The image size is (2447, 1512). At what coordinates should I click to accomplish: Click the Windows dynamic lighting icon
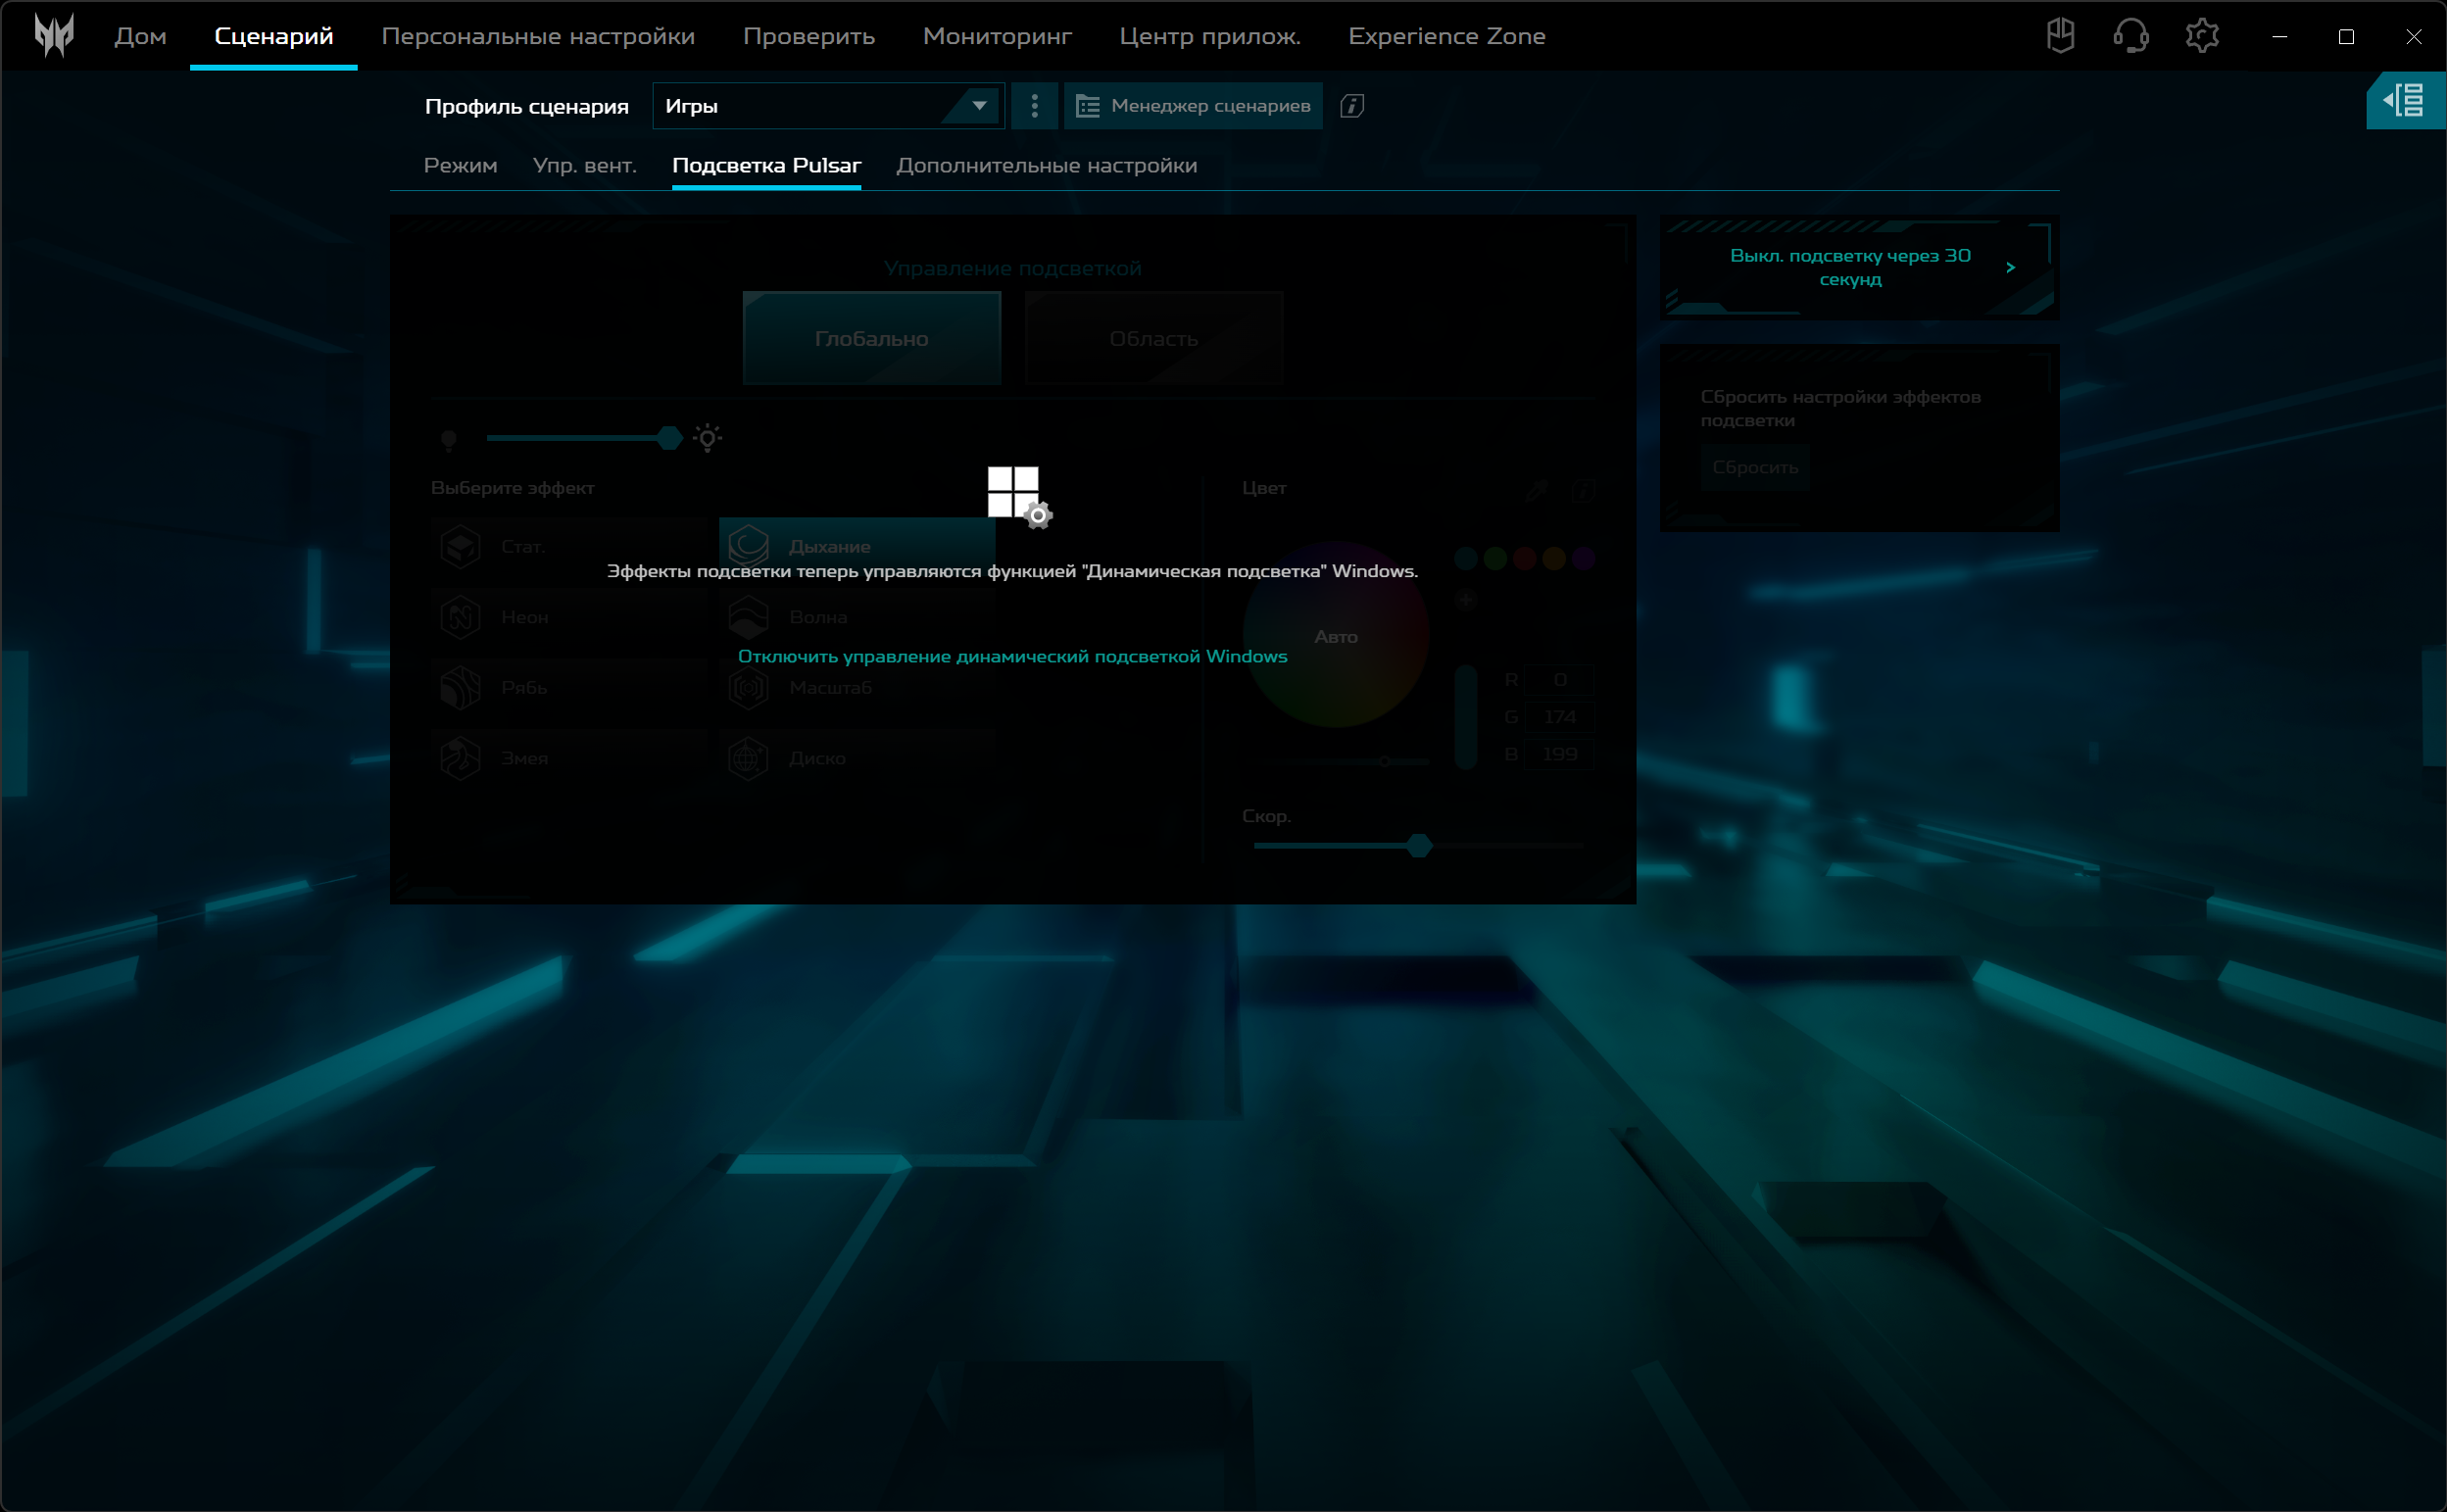pos(1017,495)
